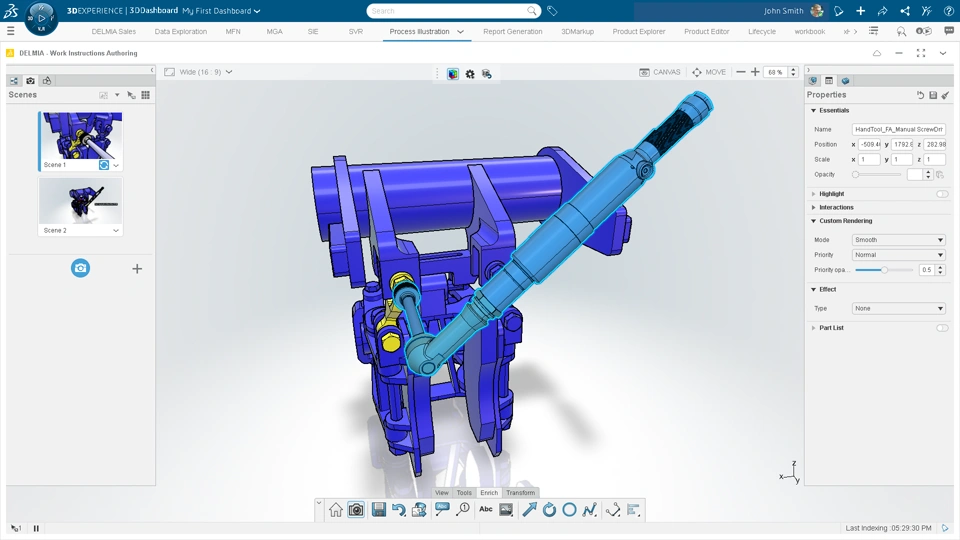Viewport: 960px width, 540px height.
Task: Open the Effect Type None dropdown
Action: 898,309
